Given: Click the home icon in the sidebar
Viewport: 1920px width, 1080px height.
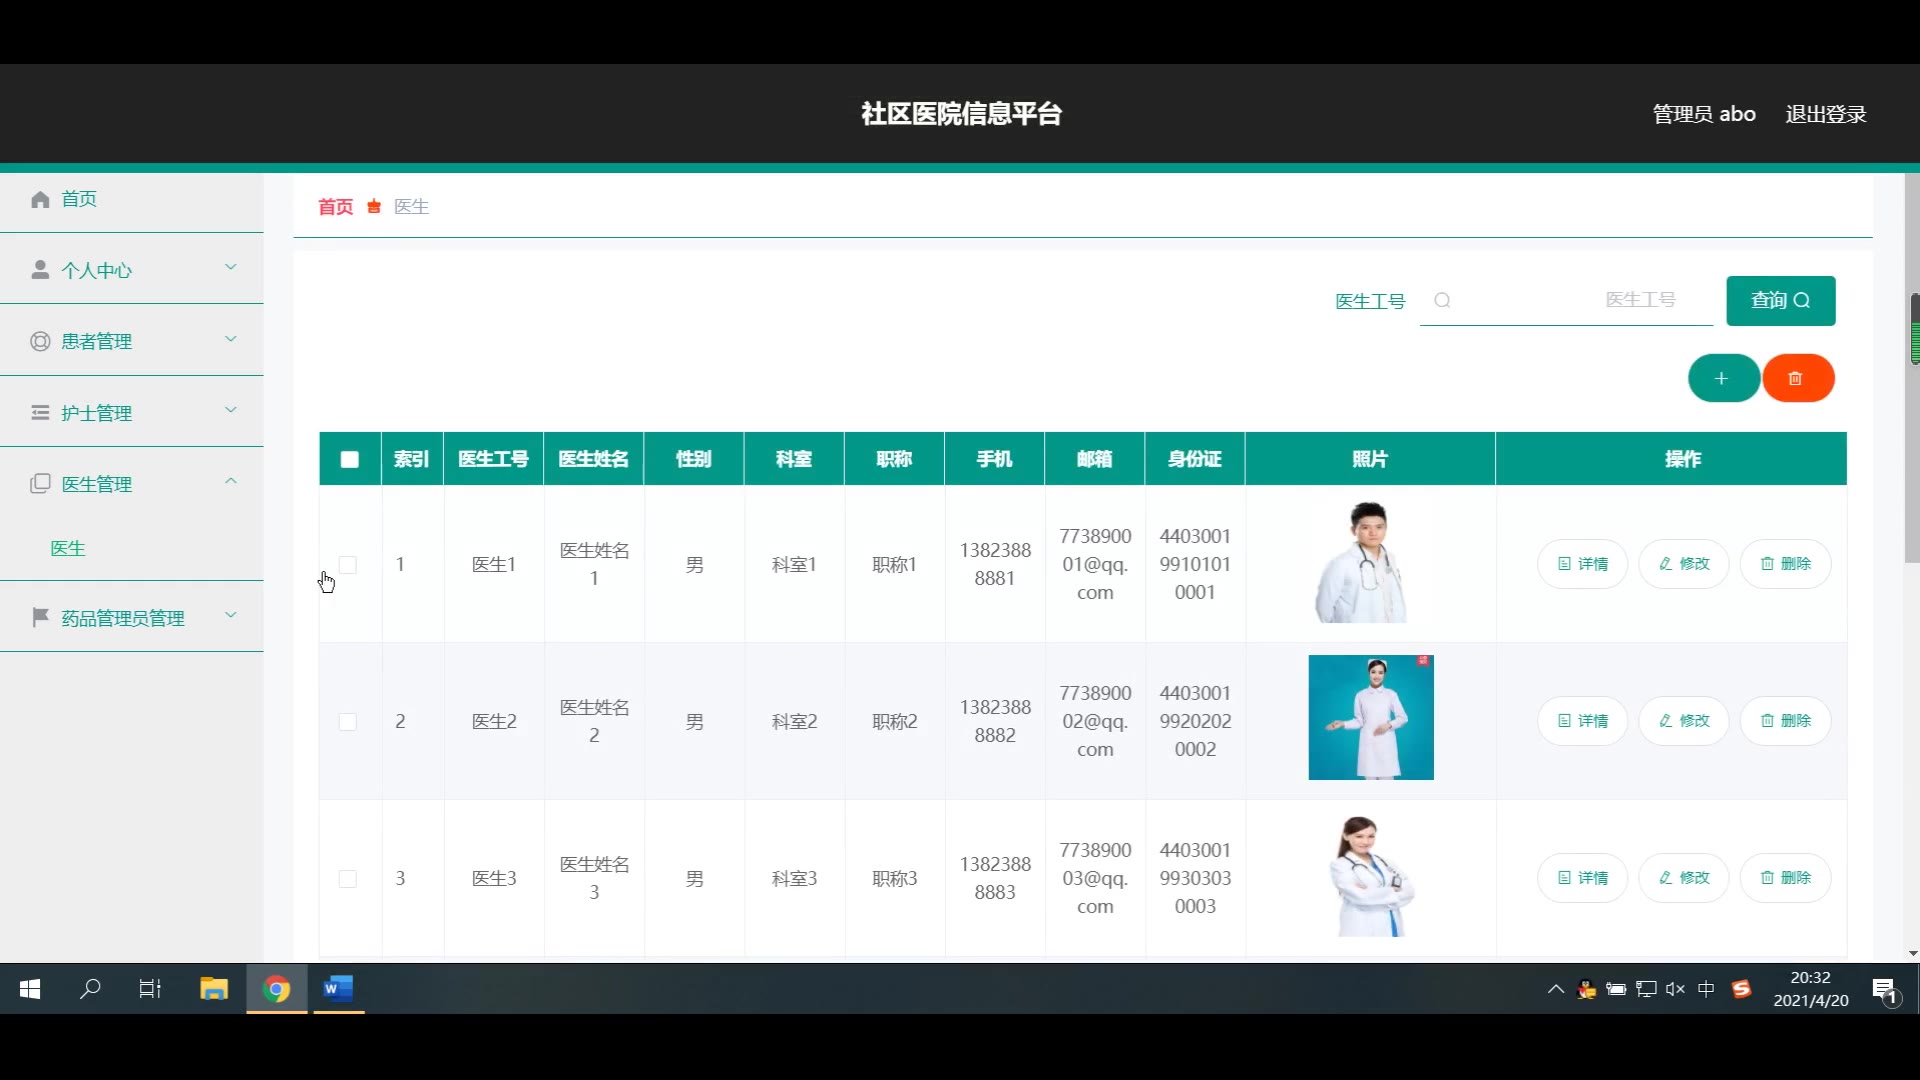Looking at the screenshot, I should pyautogui.click(x=40, y=199).
